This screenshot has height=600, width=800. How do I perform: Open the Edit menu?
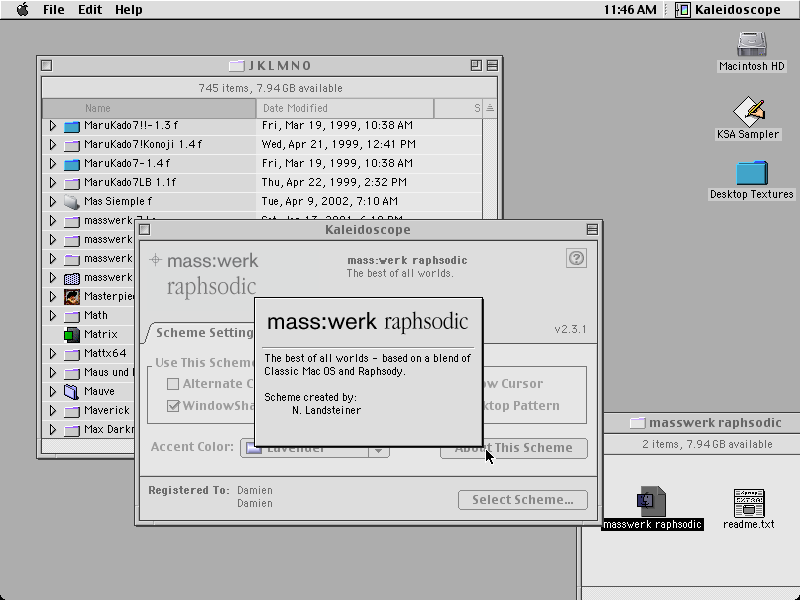(x=90, y=10)
